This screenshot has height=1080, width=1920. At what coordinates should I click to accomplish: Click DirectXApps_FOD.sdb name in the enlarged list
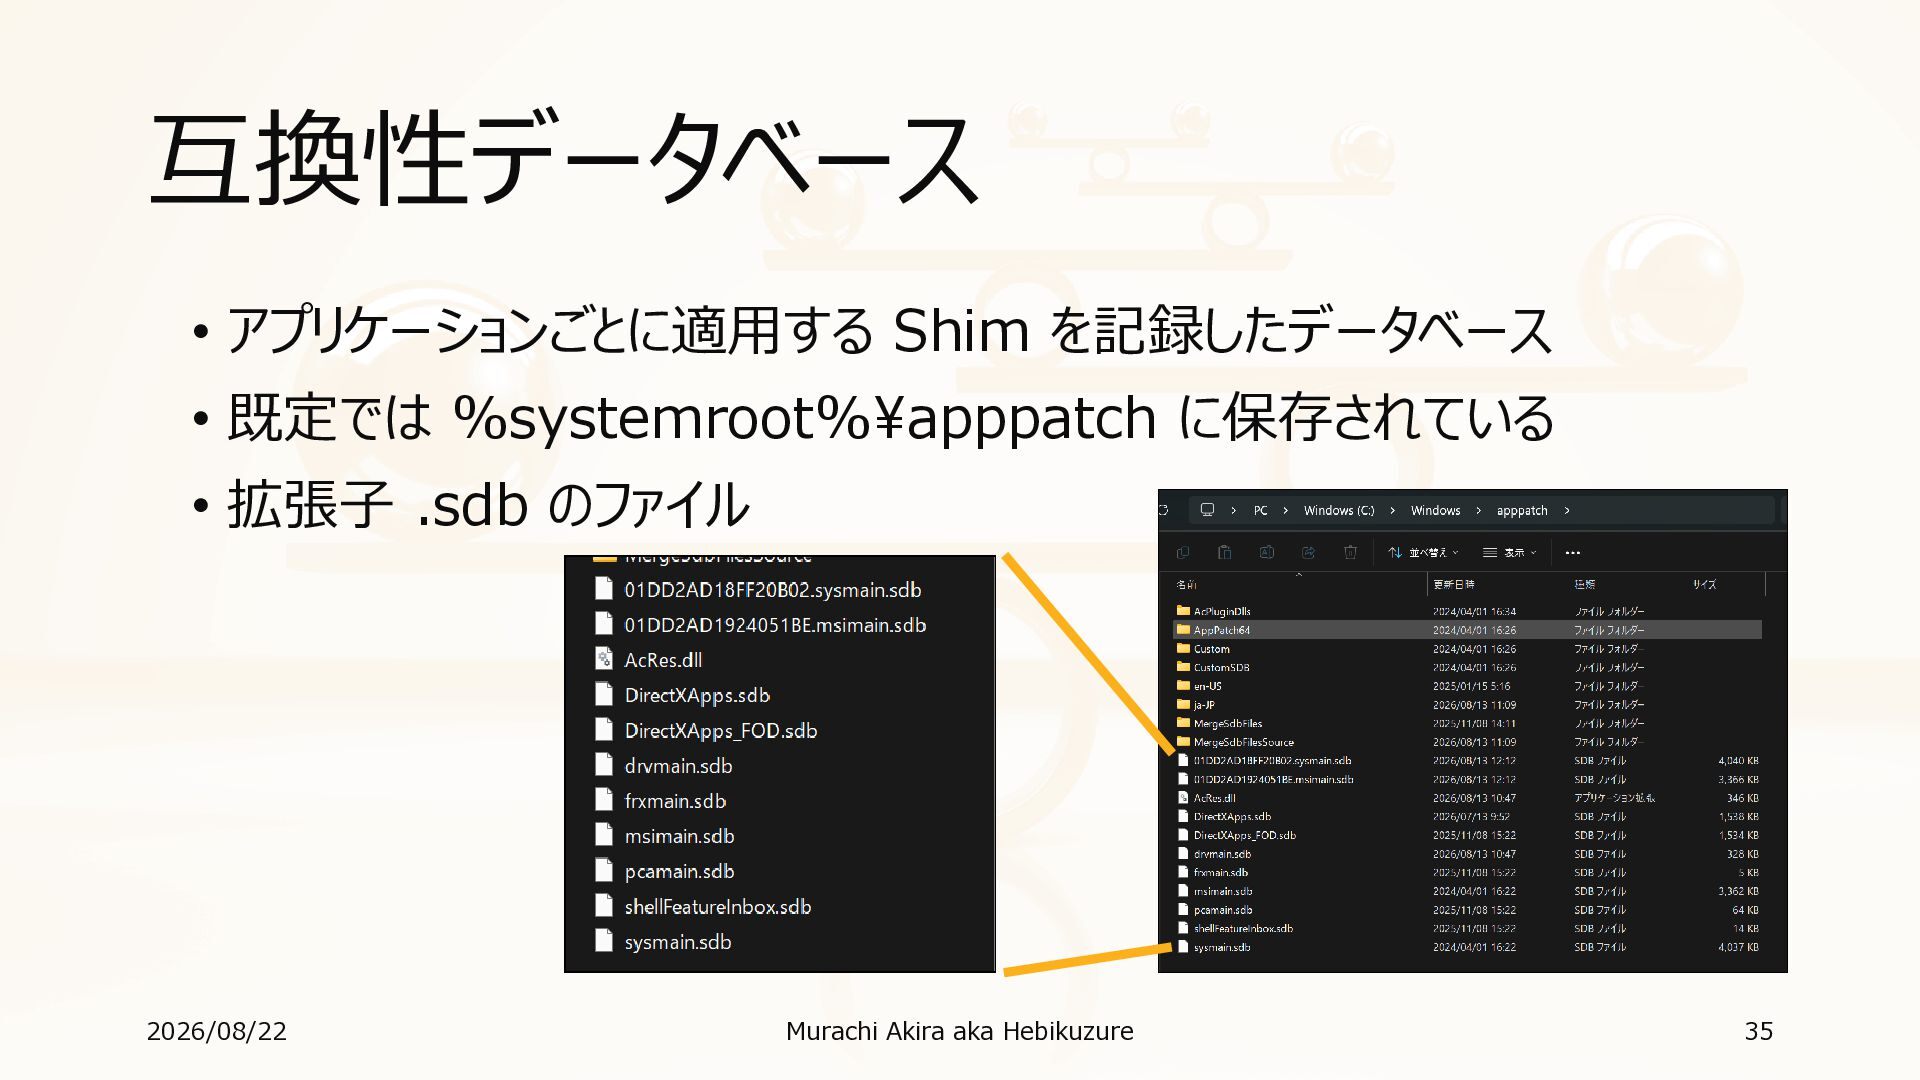720,731
